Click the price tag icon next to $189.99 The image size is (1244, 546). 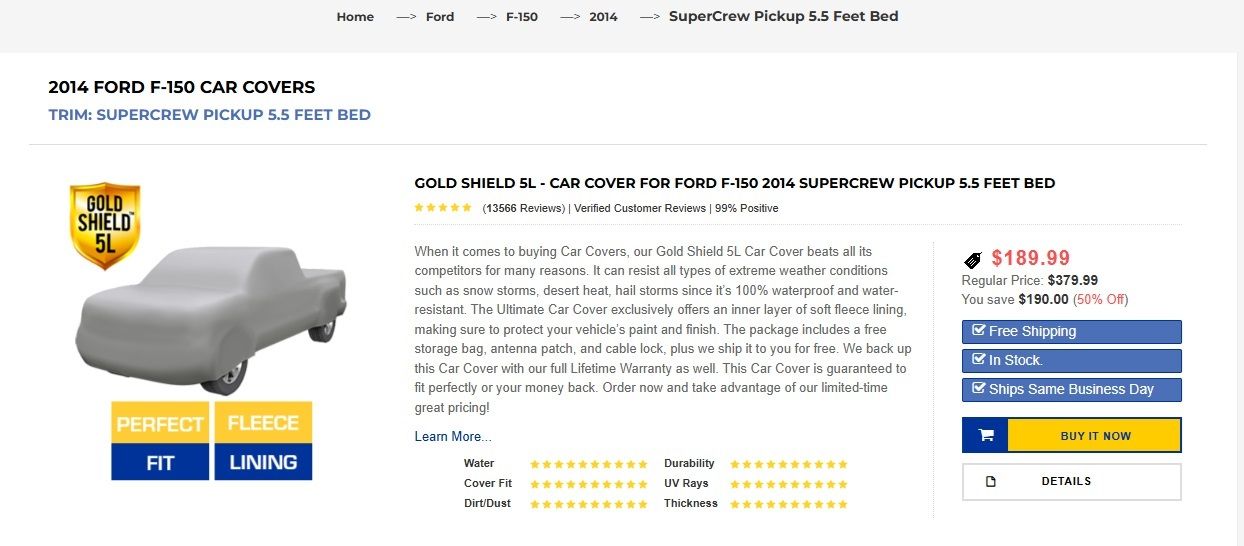[972, 259]
